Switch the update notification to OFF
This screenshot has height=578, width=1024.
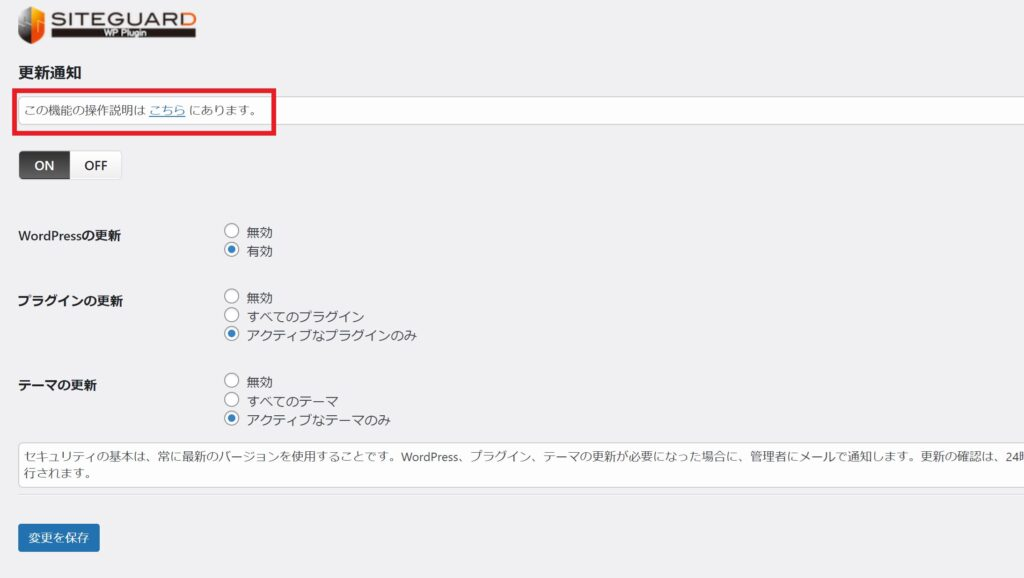[x=96, y=166]
